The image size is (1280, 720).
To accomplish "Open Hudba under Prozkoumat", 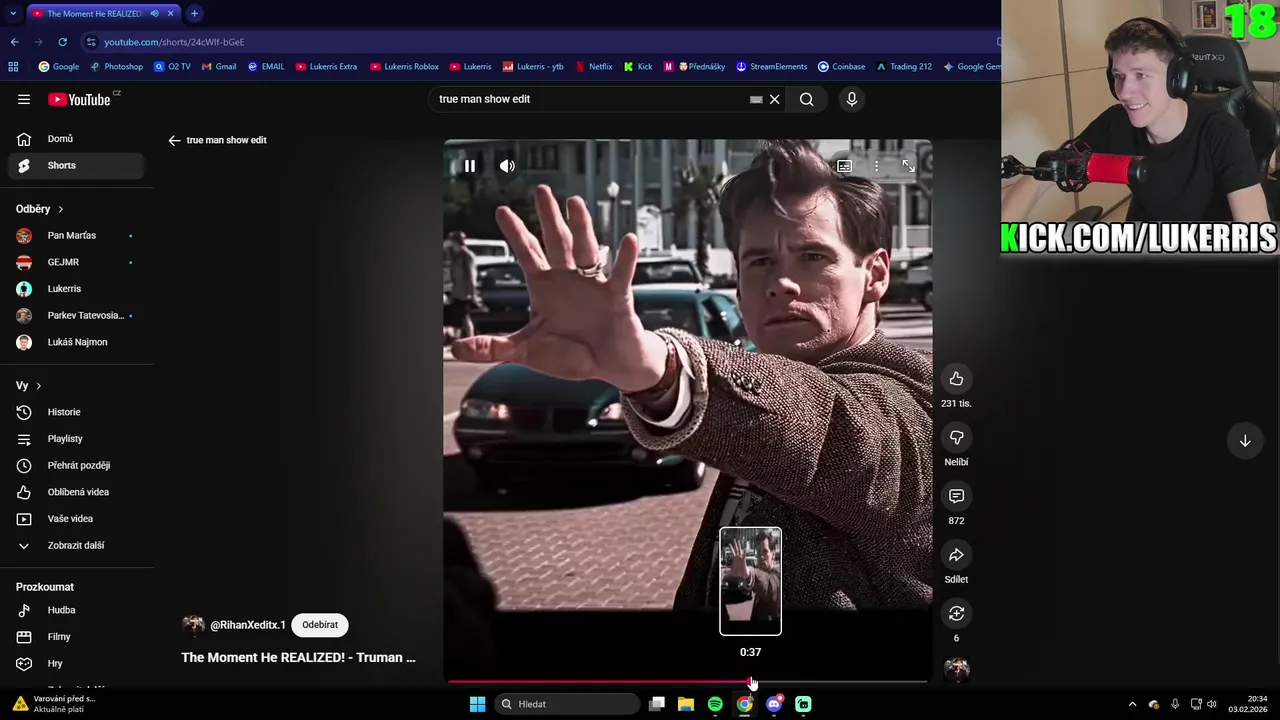I will click(76, 610).
